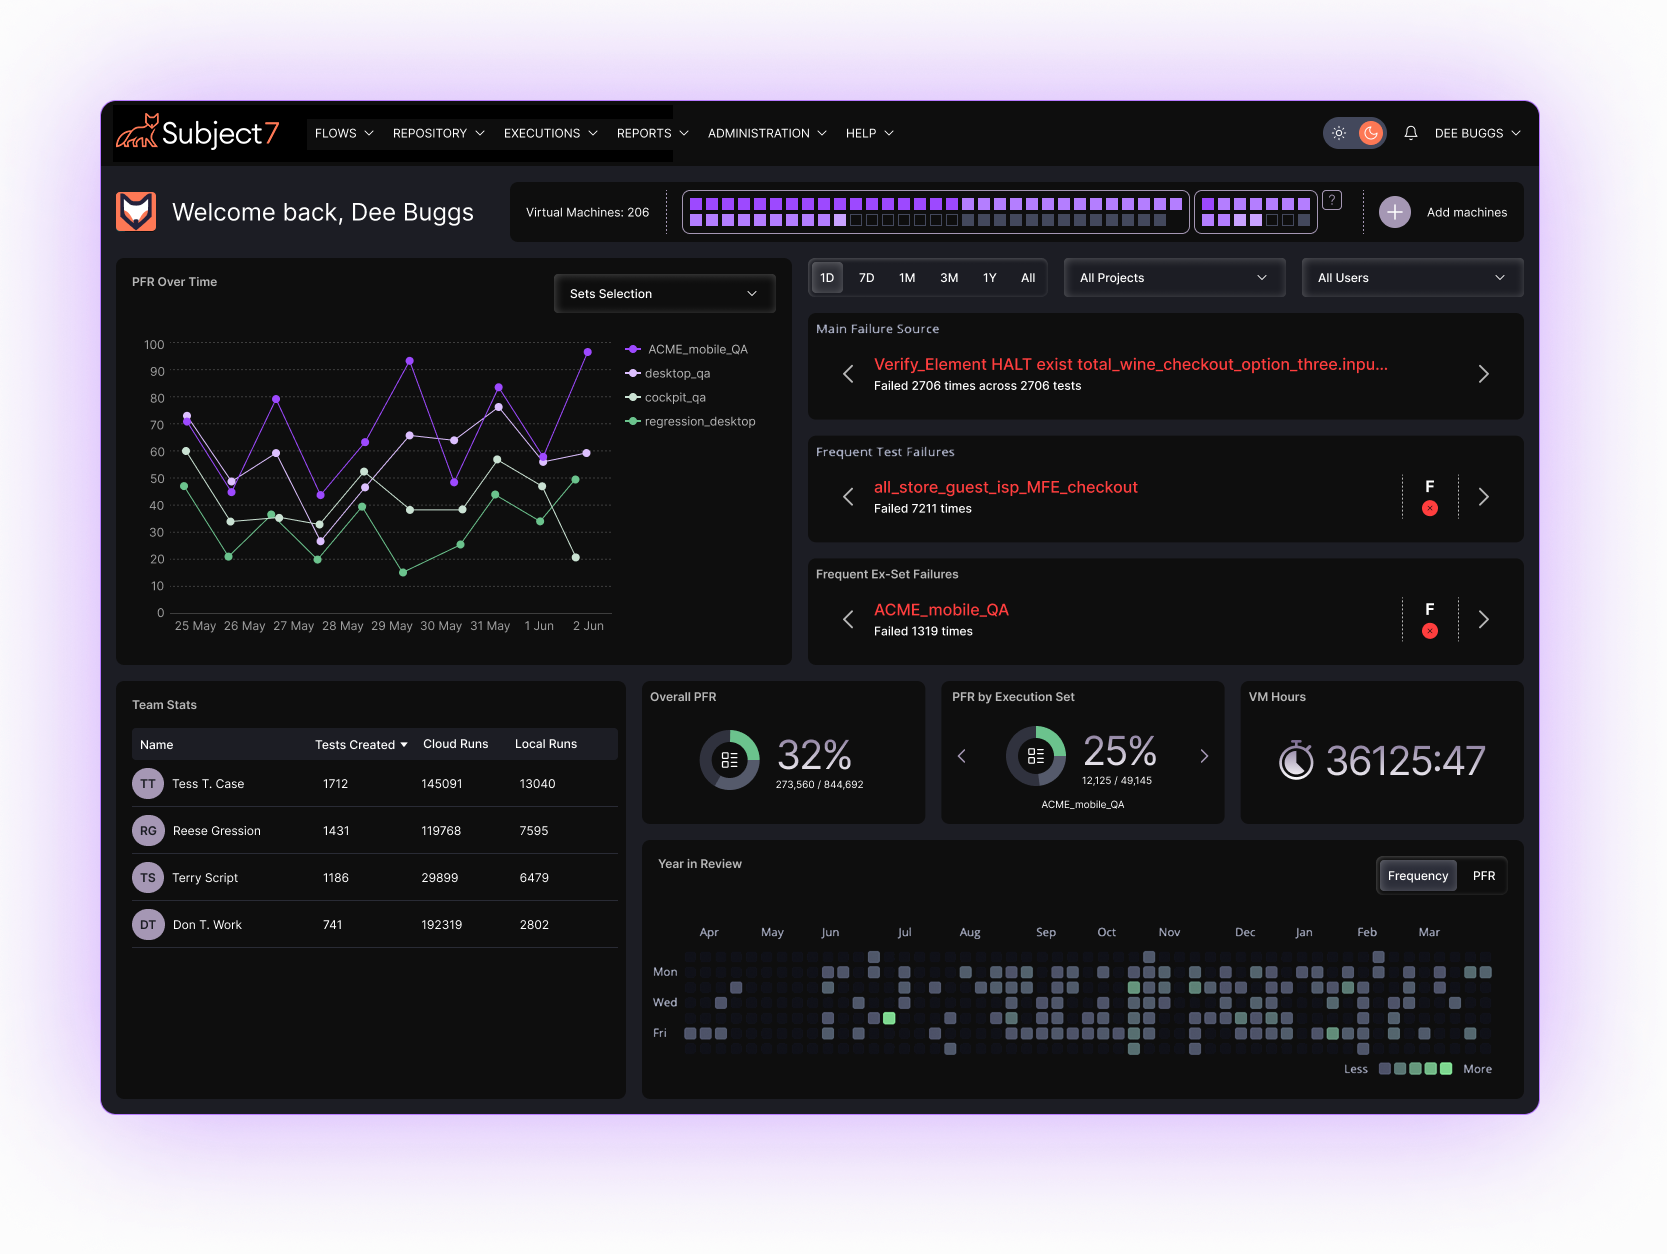Open the Sets Selection dropdown
Screen dimensions: 1667x1254
click(664, 294)
